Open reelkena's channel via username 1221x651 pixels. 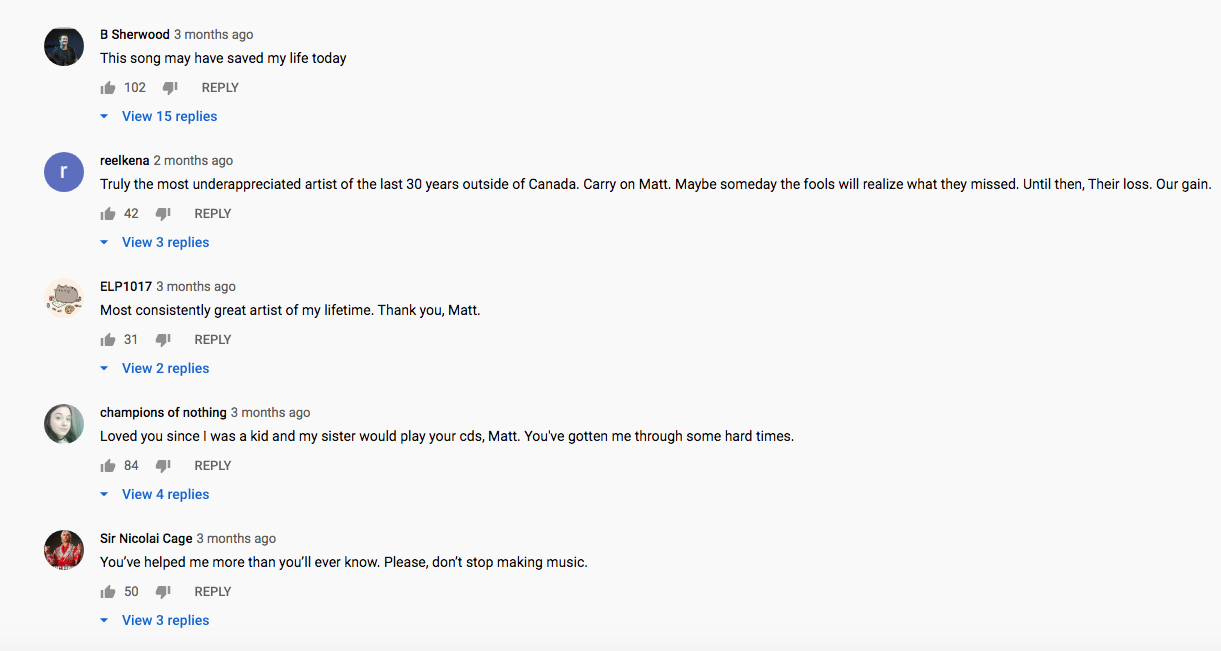coord(125,160)
